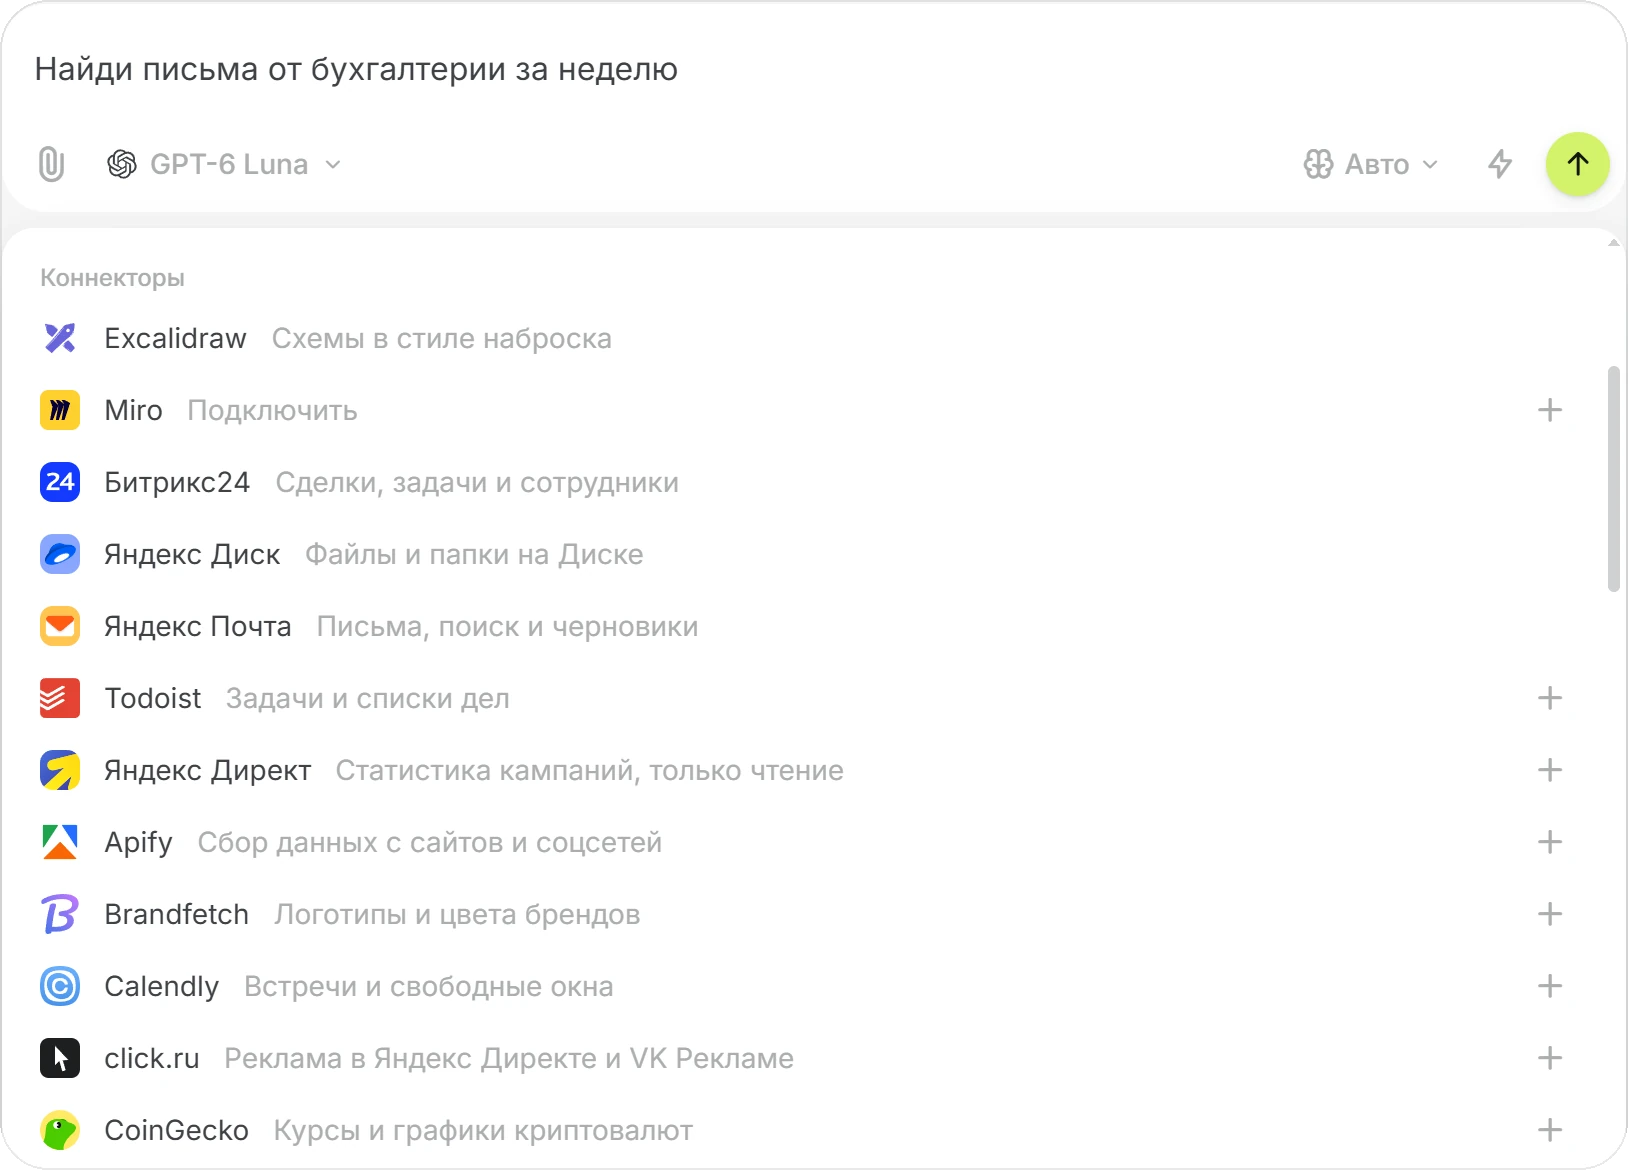
Task: Add the Apify connector with plus
Action: pos(1550,842)
